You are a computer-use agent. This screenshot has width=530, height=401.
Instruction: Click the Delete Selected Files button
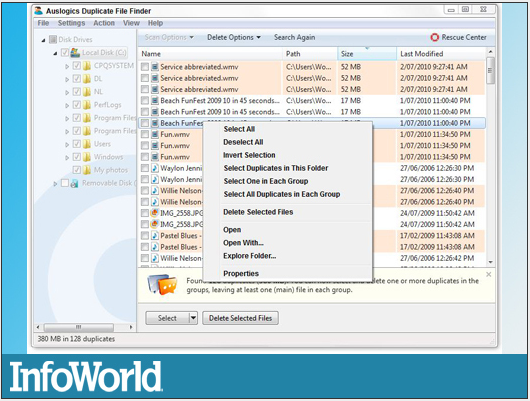(x=240, y=318)
